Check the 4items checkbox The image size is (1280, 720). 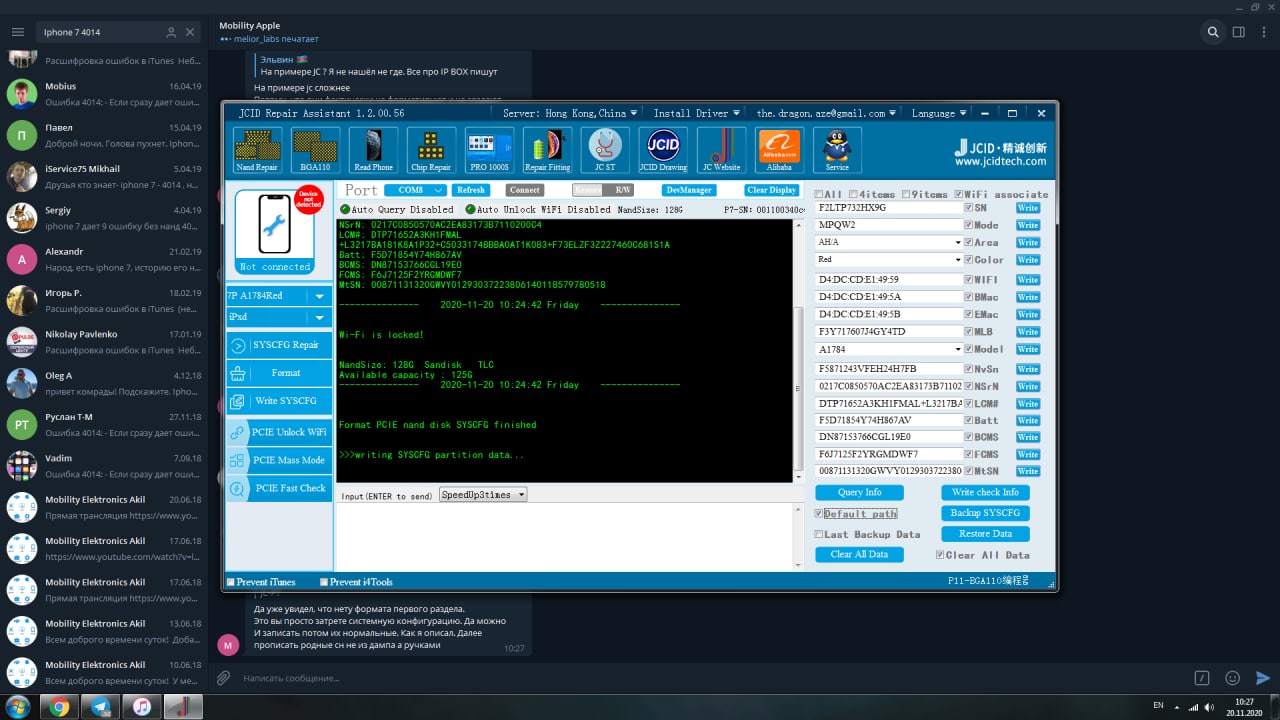[853, 194]
